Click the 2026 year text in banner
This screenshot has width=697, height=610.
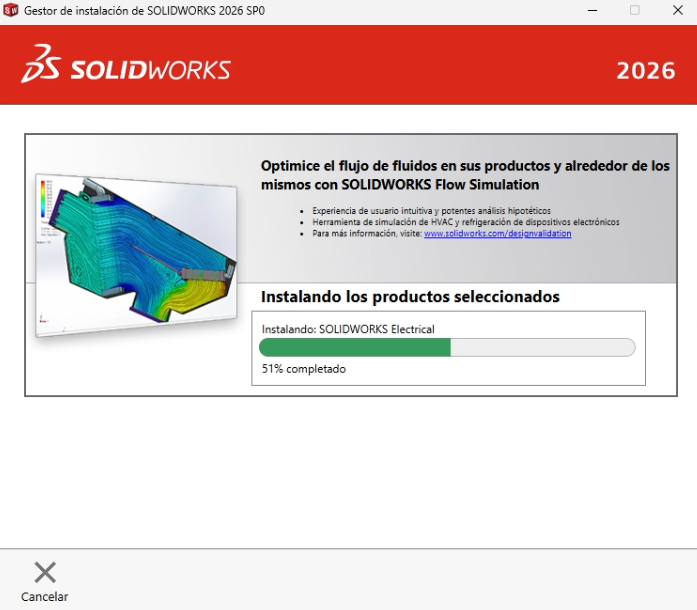tap(645, 71)
